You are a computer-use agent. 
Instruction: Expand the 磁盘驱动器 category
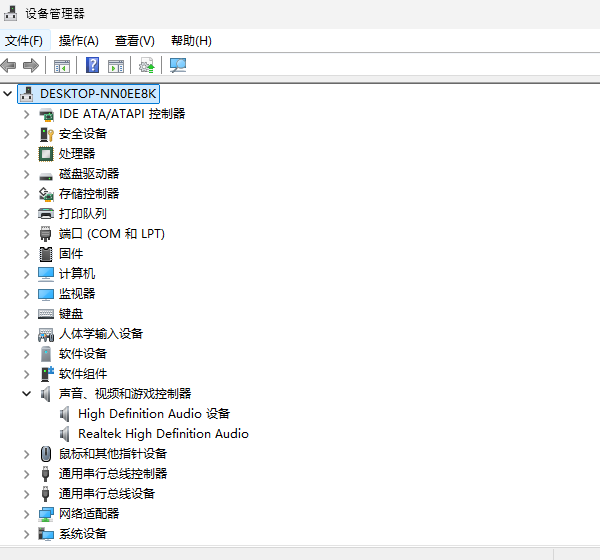click(x=27, y=174)
